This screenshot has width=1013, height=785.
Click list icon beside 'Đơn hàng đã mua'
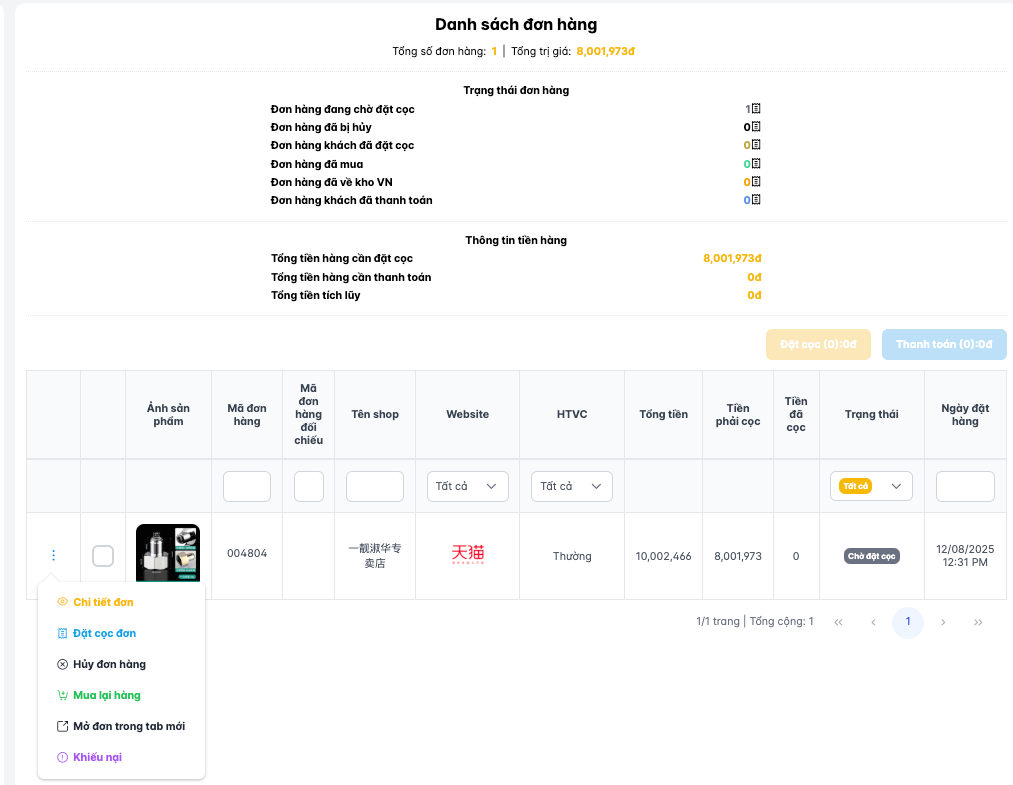pyautogui.click(x=756, y=164)
